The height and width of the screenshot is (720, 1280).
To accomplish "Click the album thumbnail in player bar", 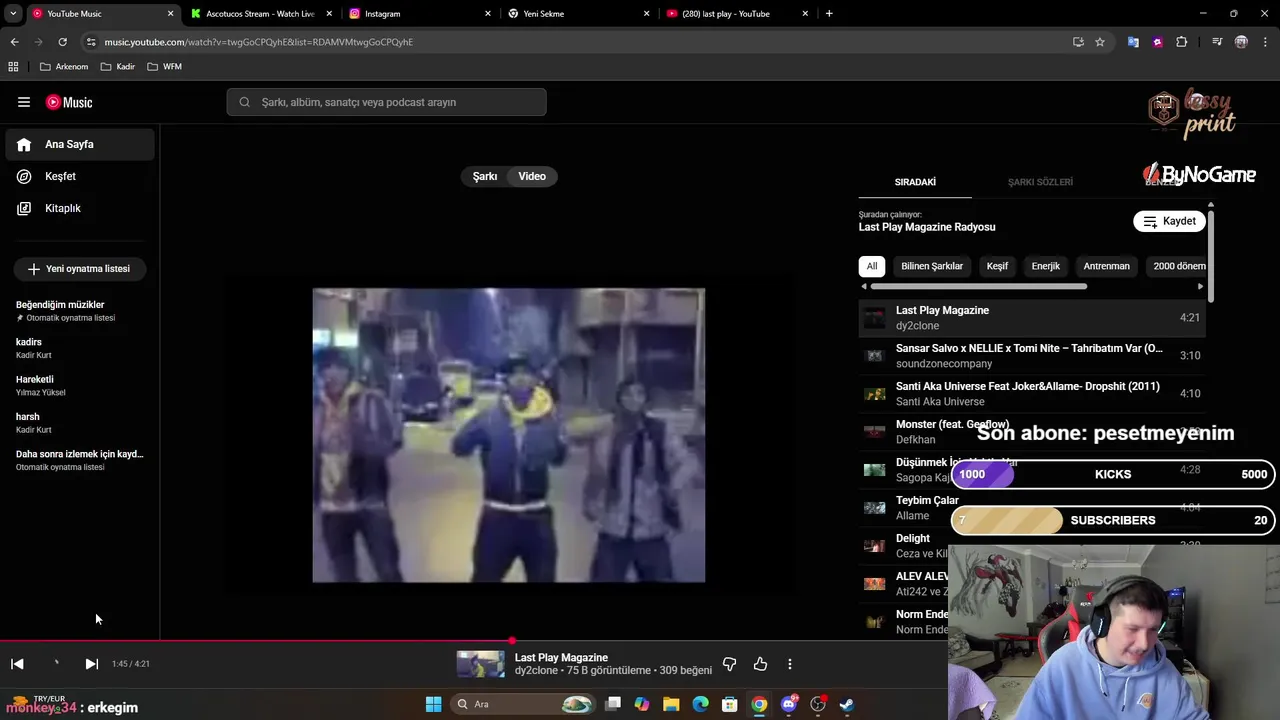I will point(480,664).
